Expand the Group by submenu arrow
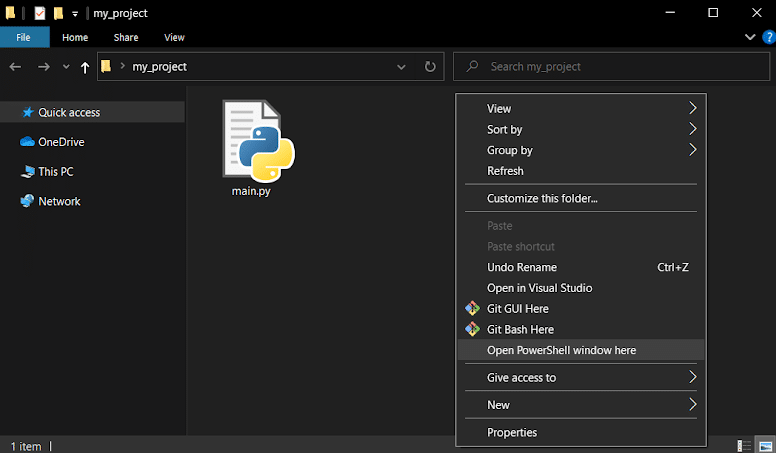 coord(693,150)
